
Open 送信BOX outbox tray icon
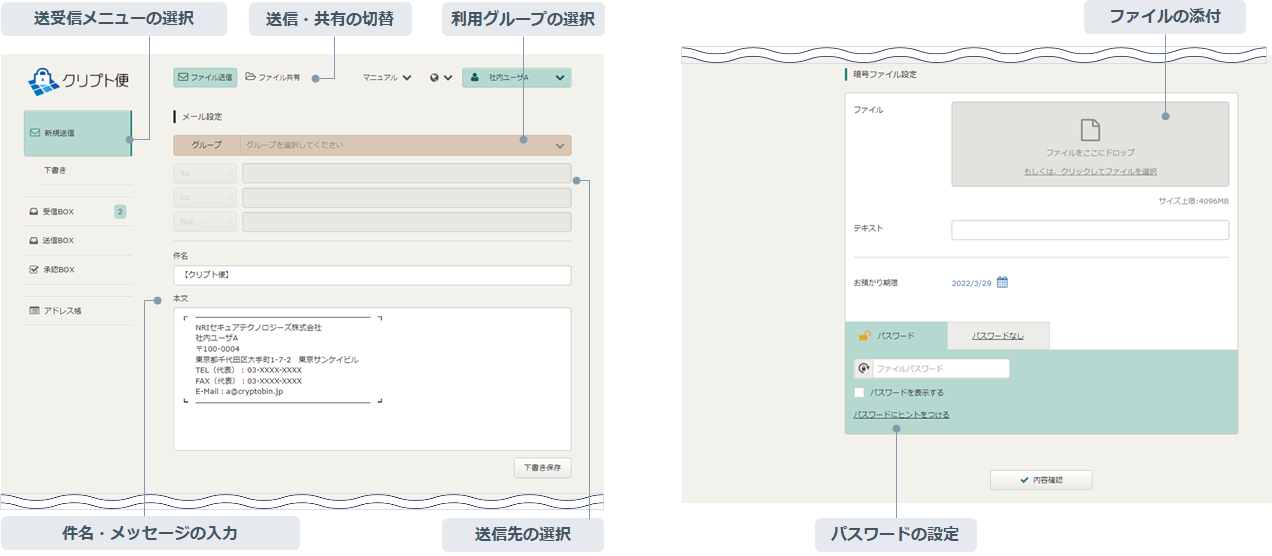[35, 241]
